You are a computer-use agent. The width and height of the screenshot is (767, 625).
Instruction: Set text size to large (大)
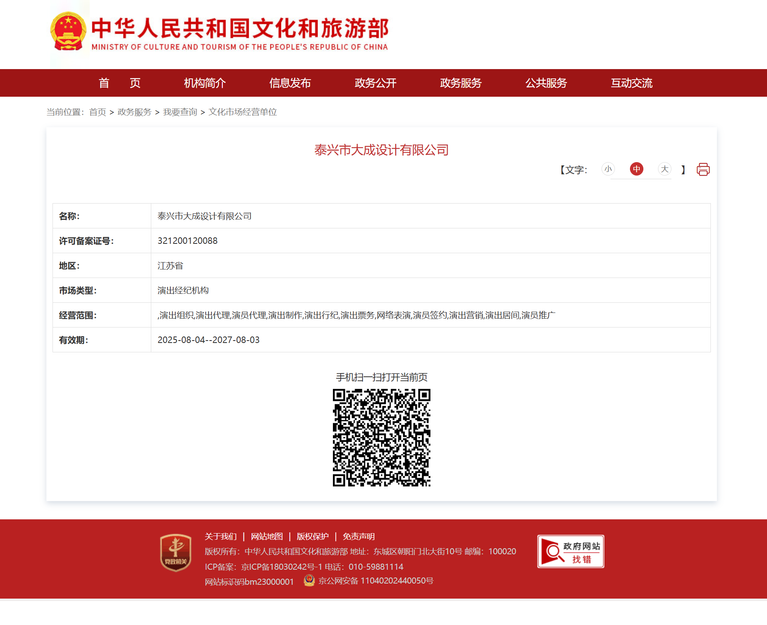(664, 169)
